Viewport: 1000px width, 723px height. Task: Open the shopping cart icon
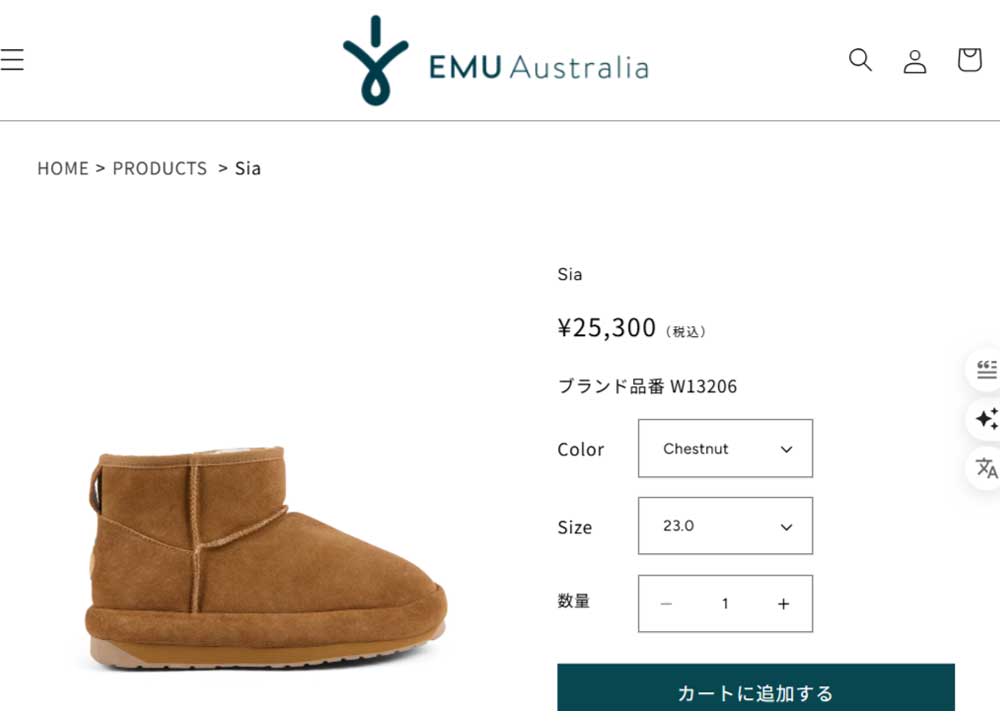pos(969,59)
